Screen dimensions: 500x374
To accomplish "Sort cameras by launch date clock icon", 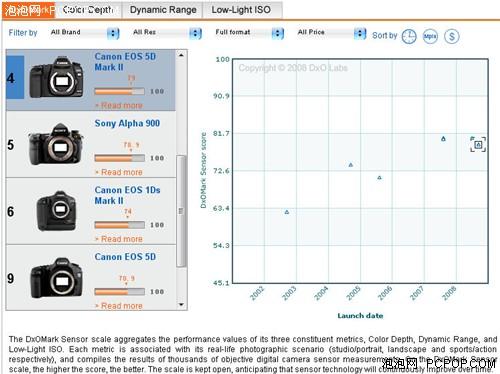I will coord(409,36).
